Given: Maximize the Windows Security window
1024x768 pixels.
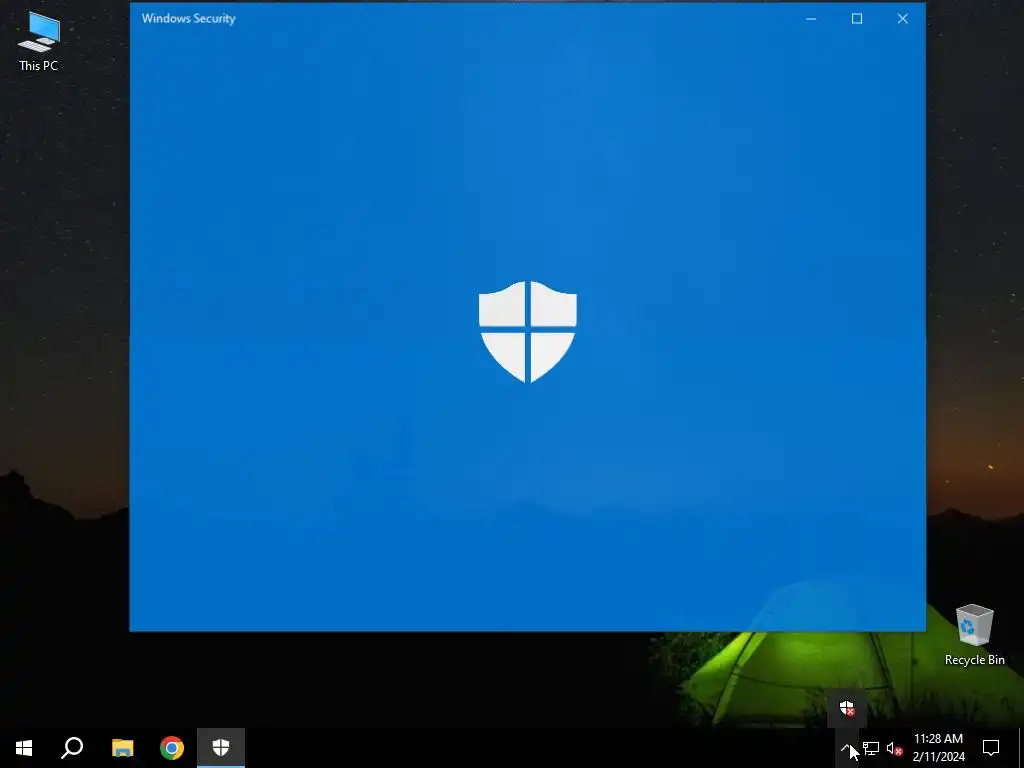Looking at the screenshot, I should click(857, 19).
